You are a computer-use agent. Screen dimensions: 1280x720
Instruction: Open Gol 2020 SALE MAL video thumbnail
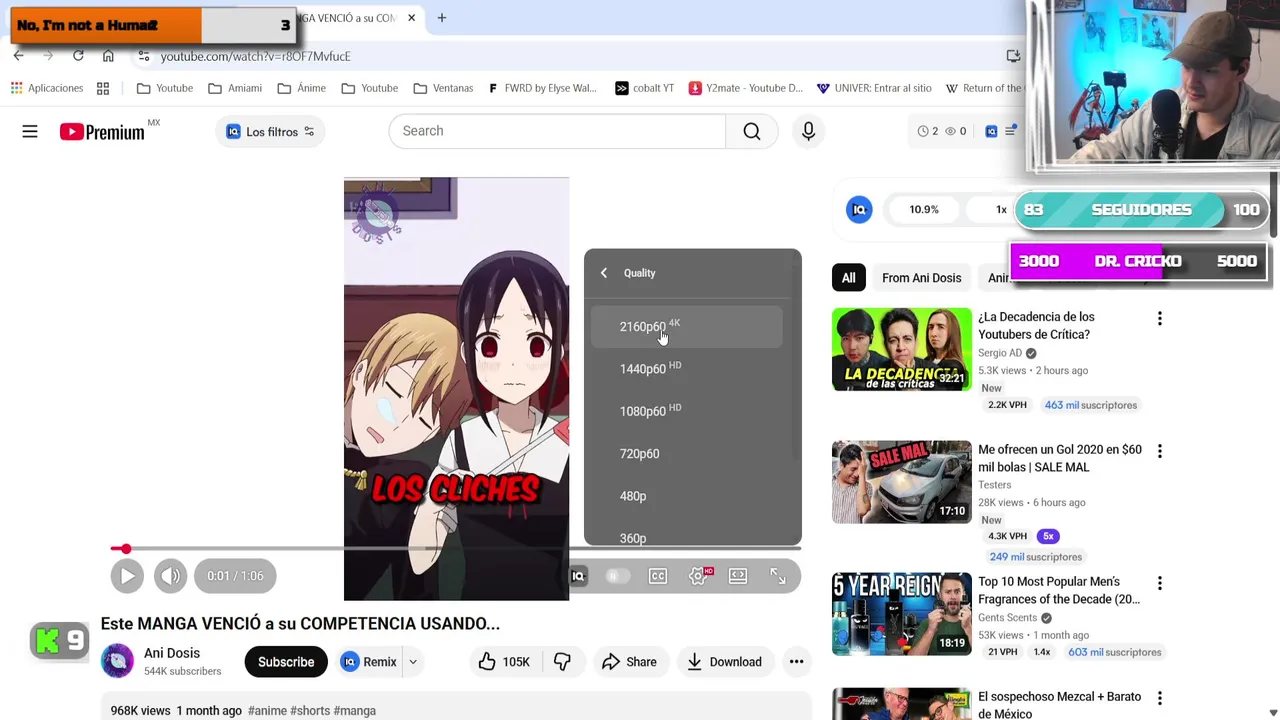(x=901, y=482)
